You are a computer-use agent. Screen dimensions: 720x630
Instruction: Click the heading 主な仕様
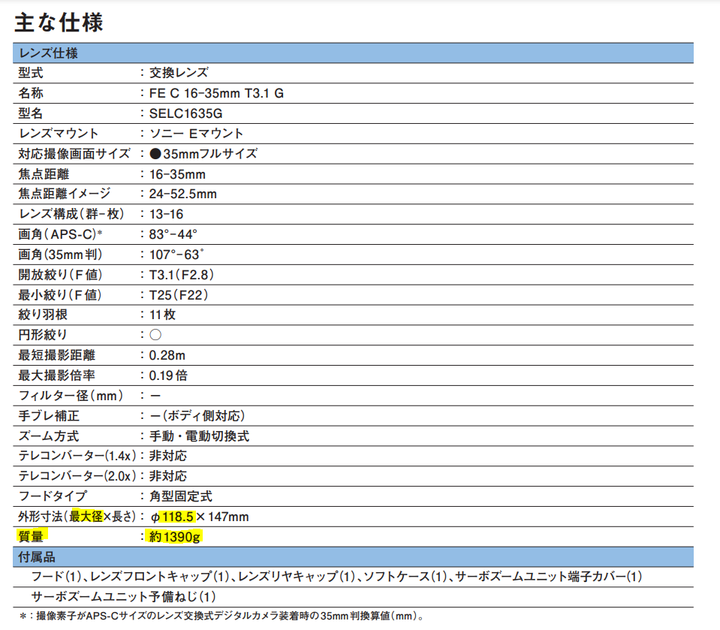59,22
